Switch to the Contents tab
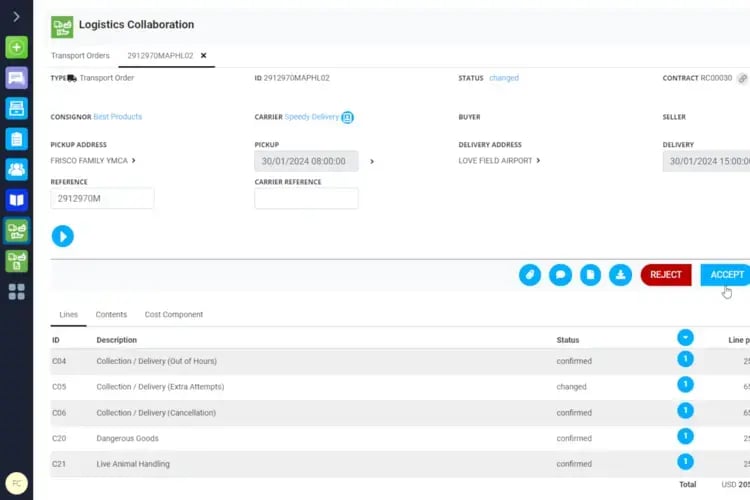Viewport: 750px width, 500px height. pyautogui.click(x=111, y=314)
